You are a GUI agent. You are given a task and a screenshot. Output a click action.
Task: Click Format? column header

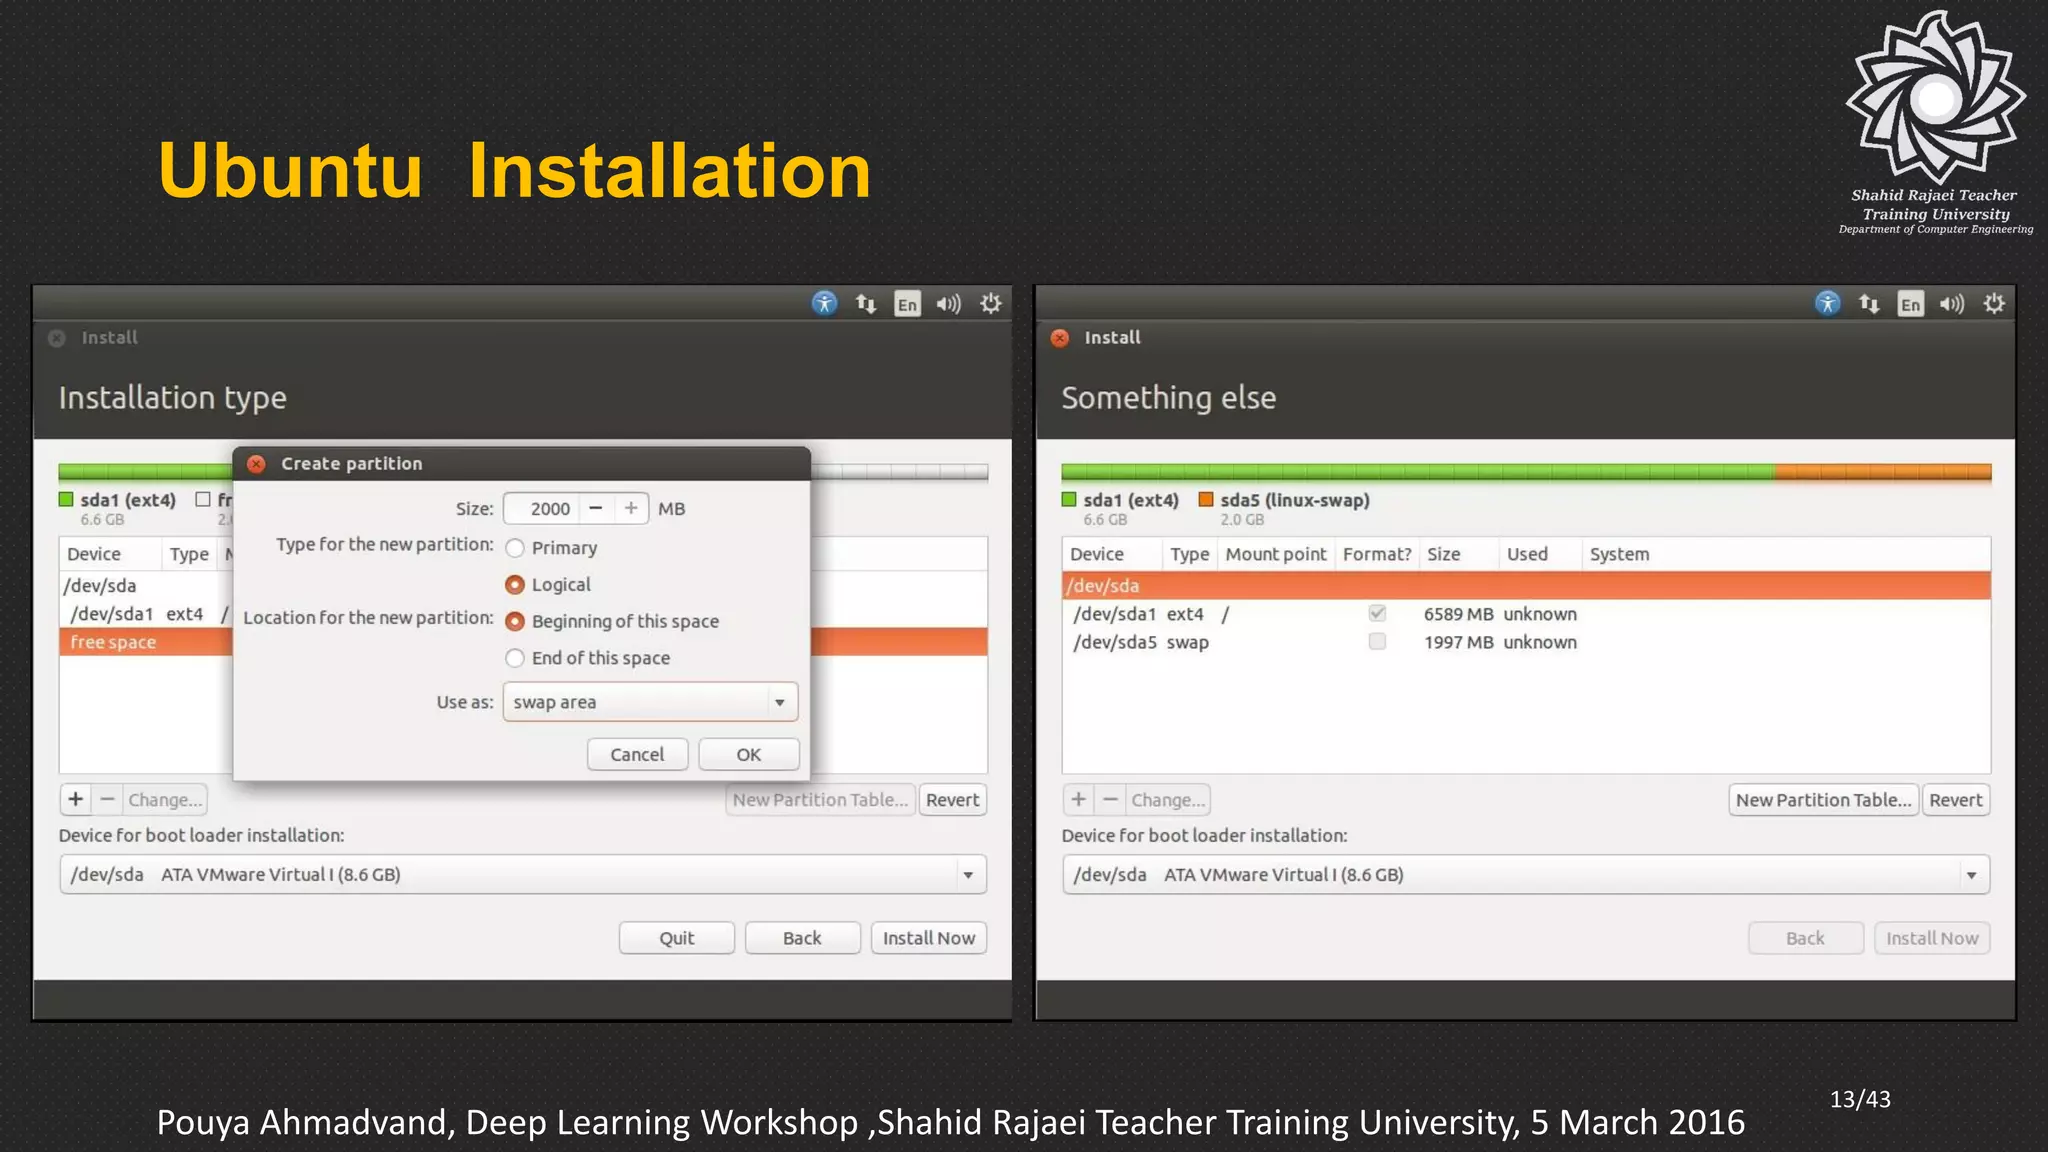point(1377,554)
